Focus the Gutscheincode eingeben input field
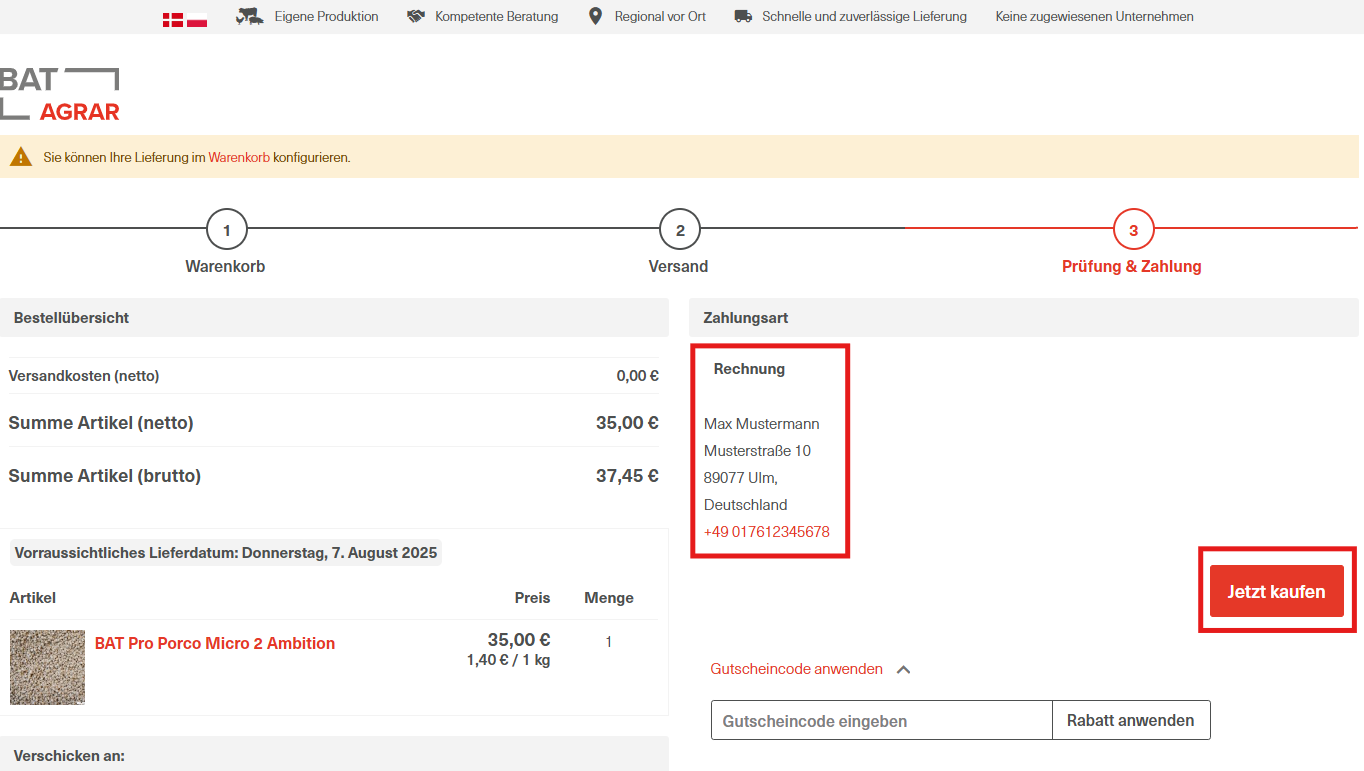Viewport: 1364px width, 771px height. click(882, 720)
